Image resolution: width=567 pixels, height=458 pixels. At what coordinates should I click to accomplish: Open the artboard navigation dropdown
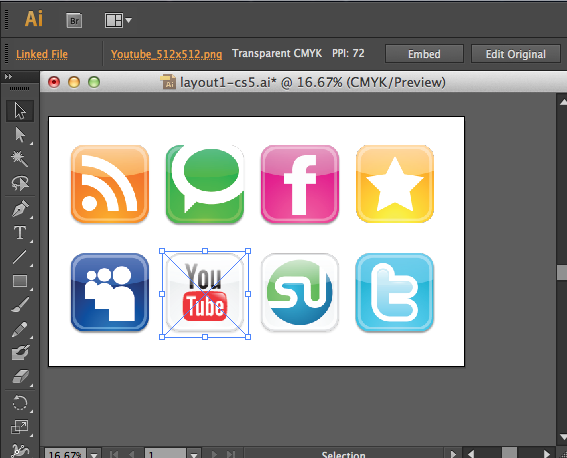click(x=194, y=454)
